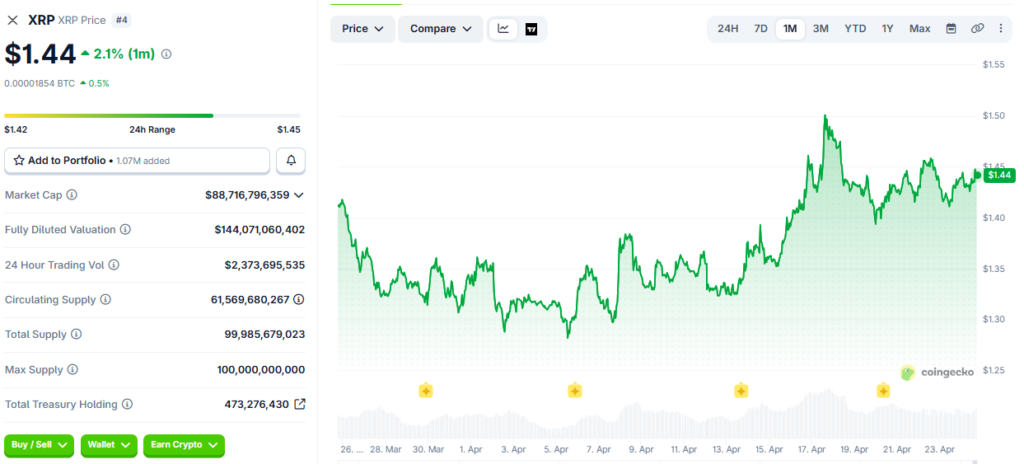Image resolution: width=1024 pixels, height=464 pixels.
Task: Switch chart to 7D tab
Action: point(760,29)
